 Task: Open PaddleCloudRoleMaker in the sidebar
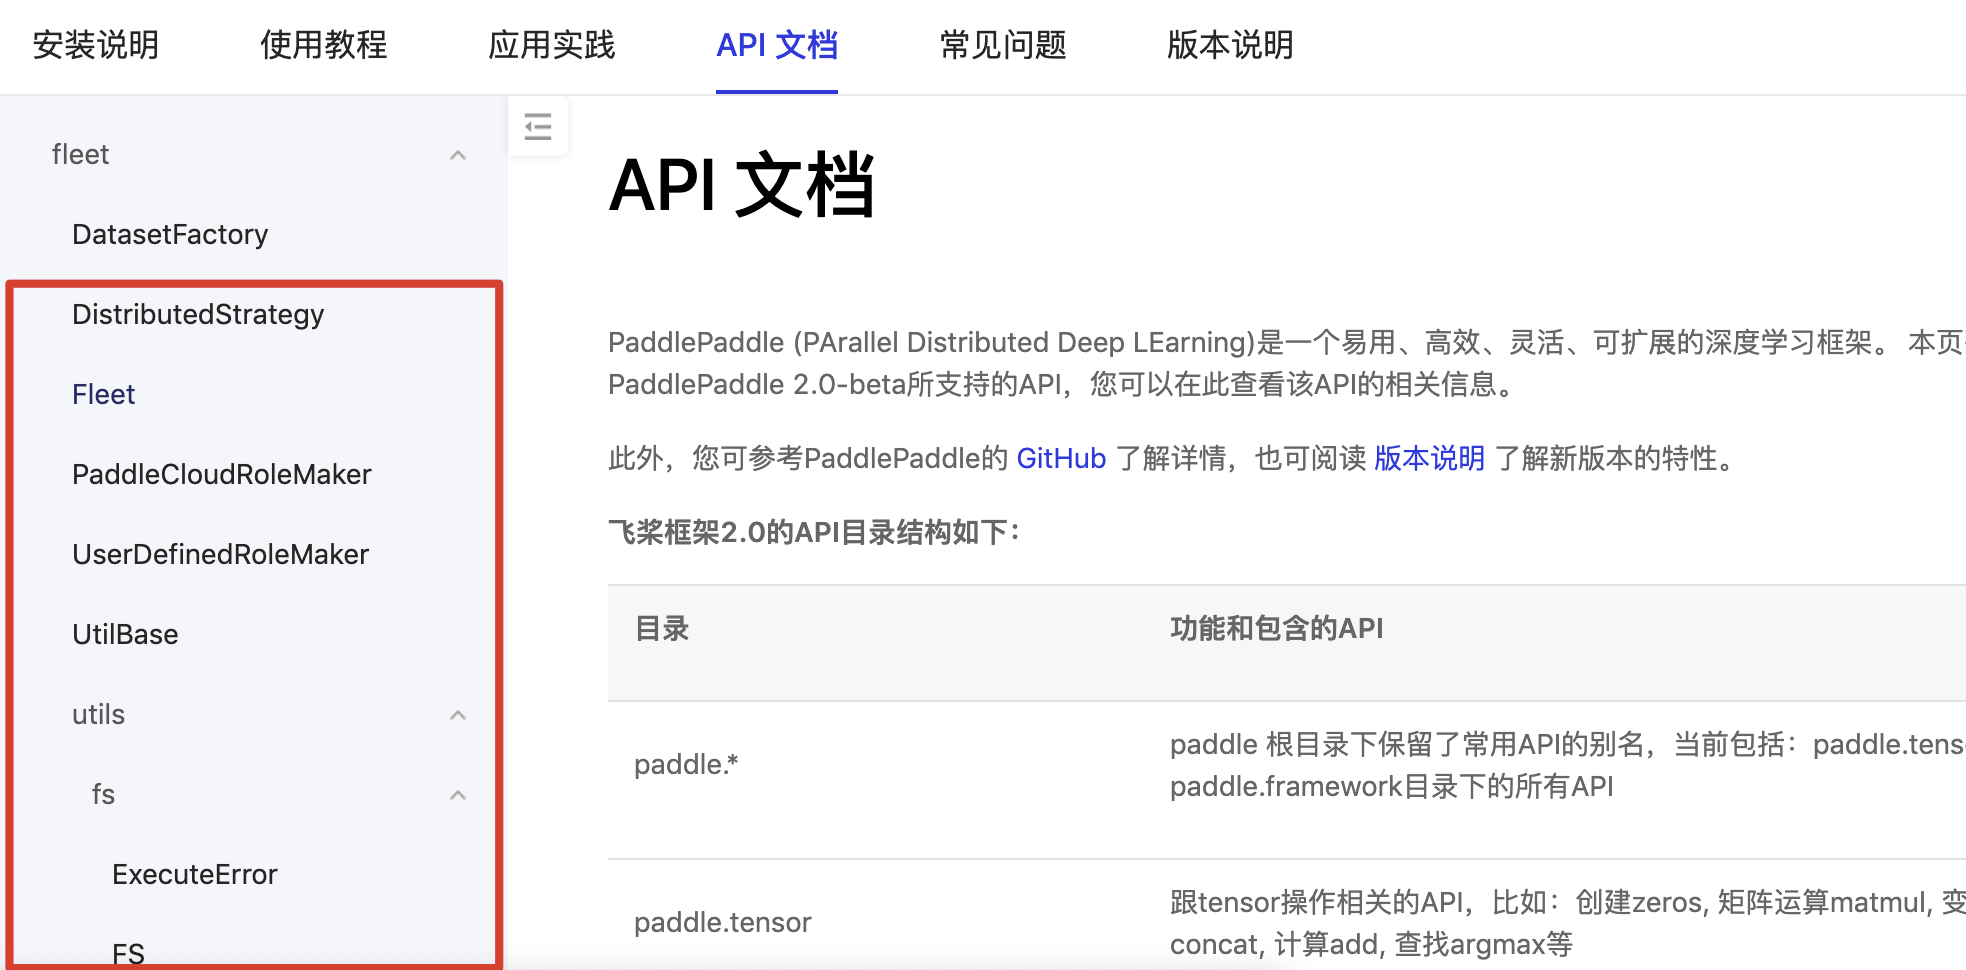click(x=221, y=474)
